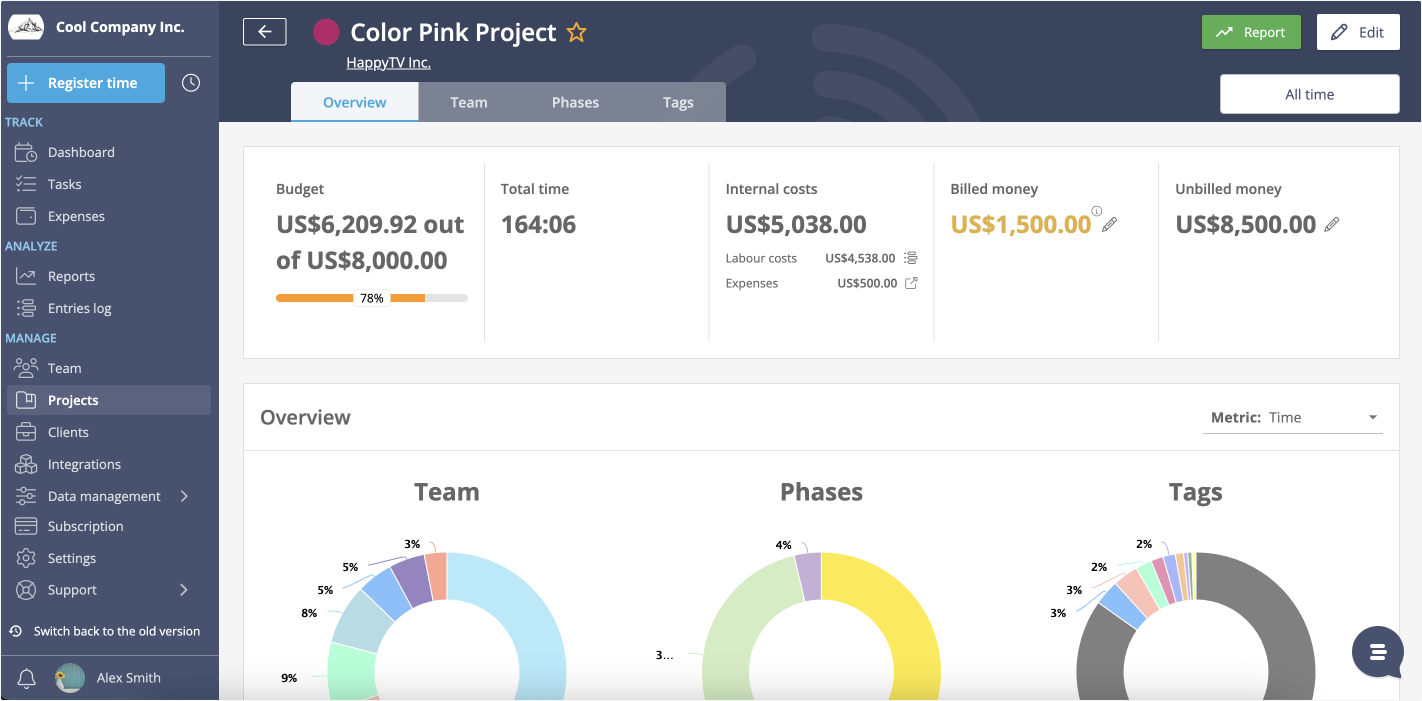
Task: Open expenses external link icon
Action: [x=909, y=283]
